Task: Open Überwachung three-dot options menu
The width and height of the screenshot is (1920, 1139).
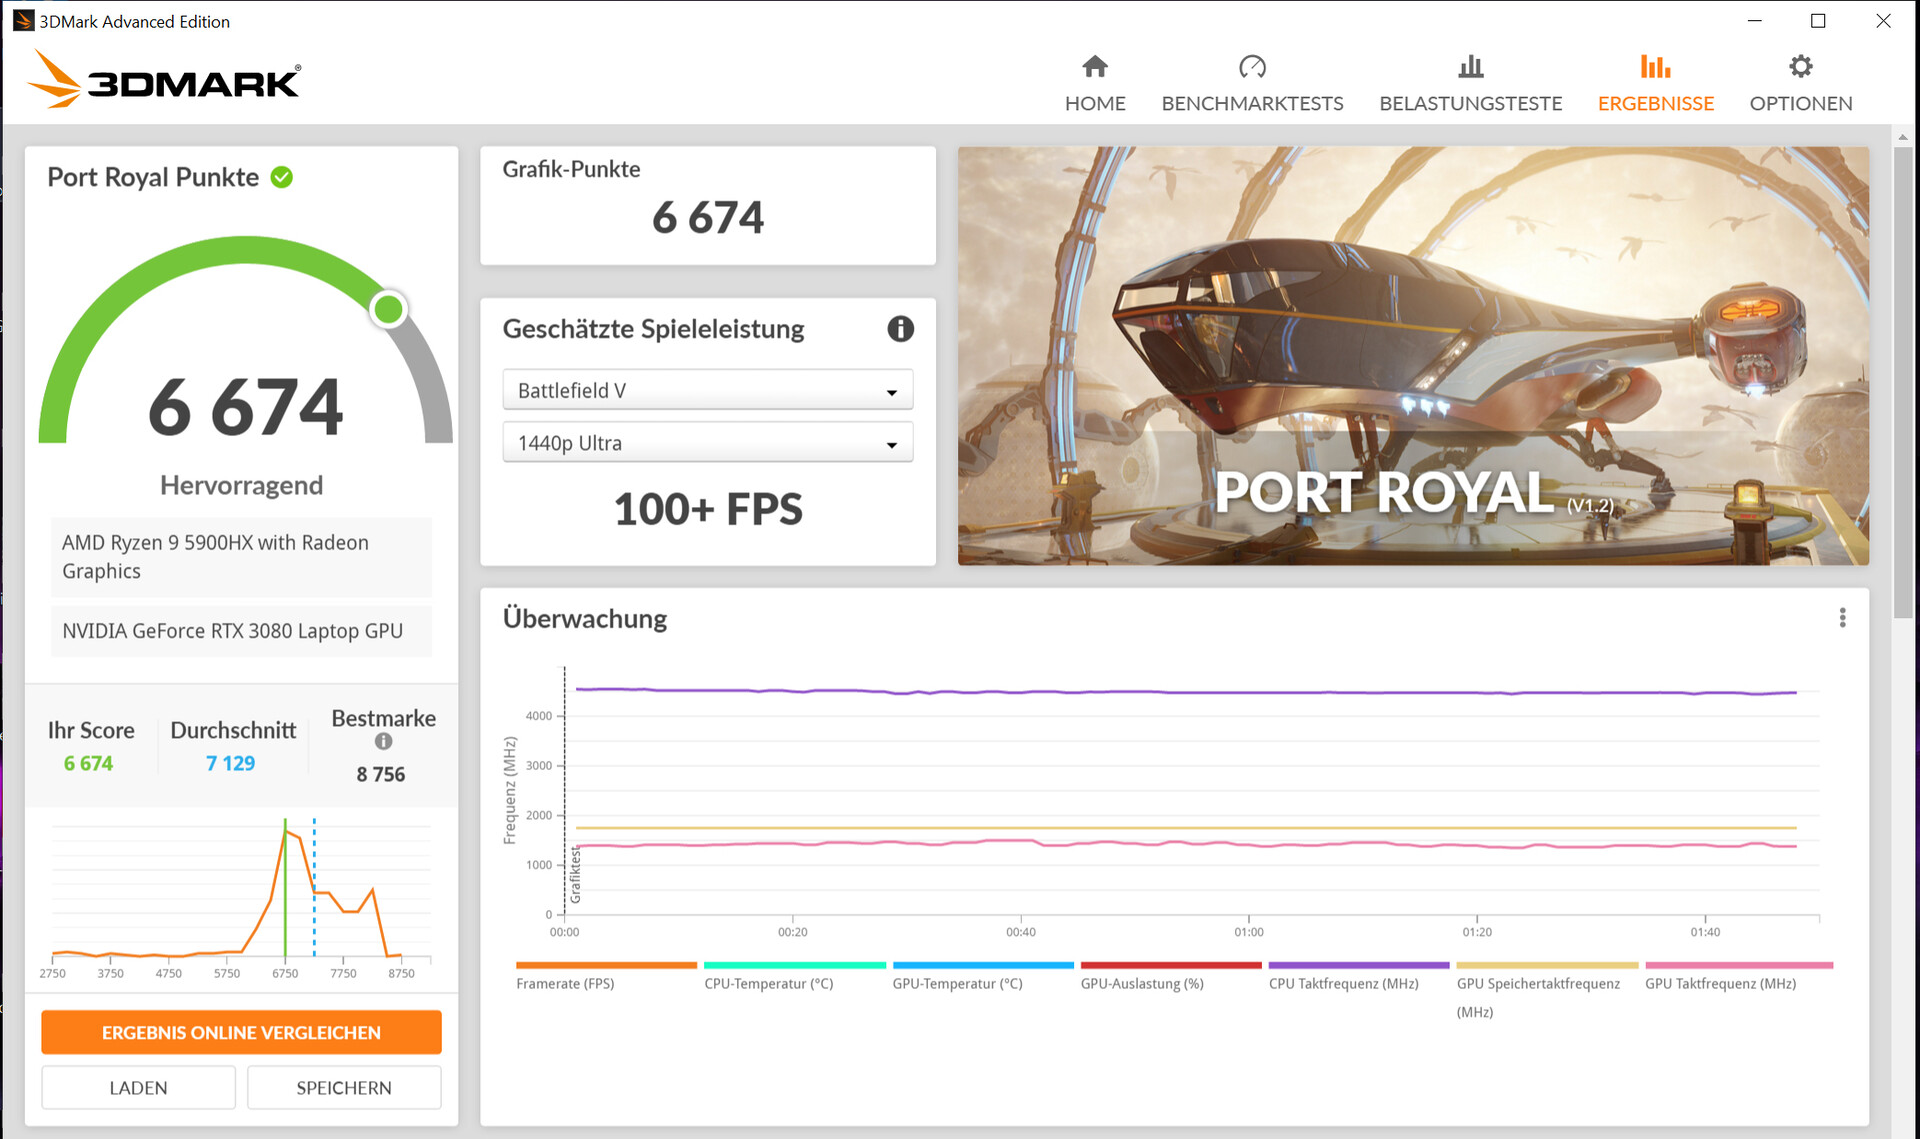Action: (1842, 618)
